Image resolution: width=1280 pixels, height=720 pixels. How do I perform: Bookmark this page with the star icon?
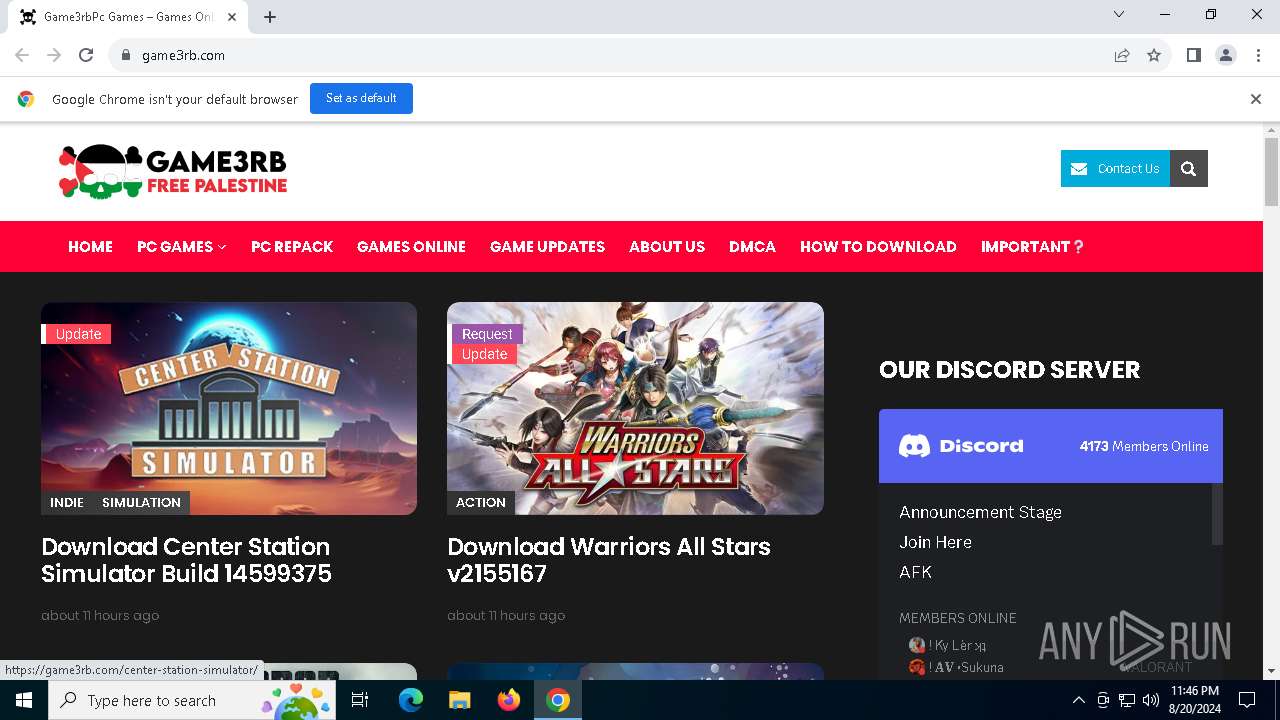[x=1154, y=55]
